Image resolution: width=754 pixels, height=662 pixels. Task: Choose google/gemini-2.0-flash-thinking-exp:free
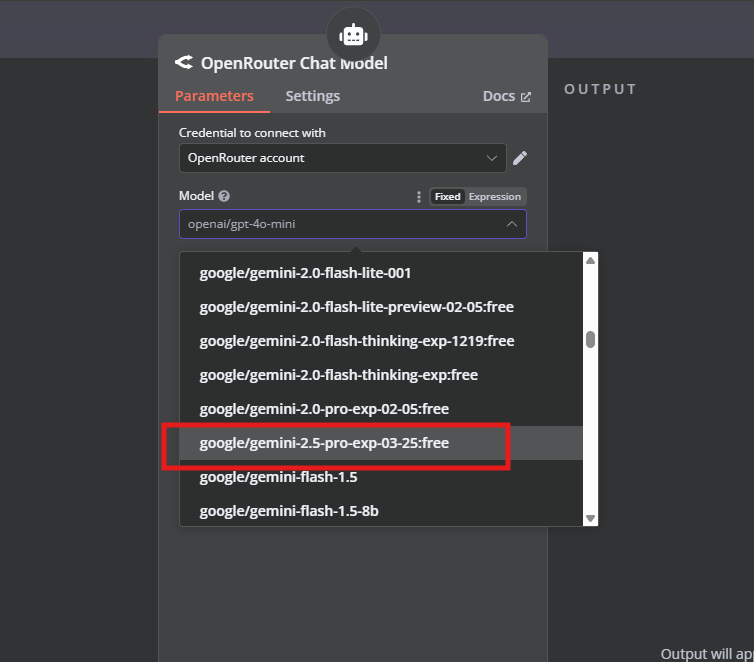pos(381,375)
